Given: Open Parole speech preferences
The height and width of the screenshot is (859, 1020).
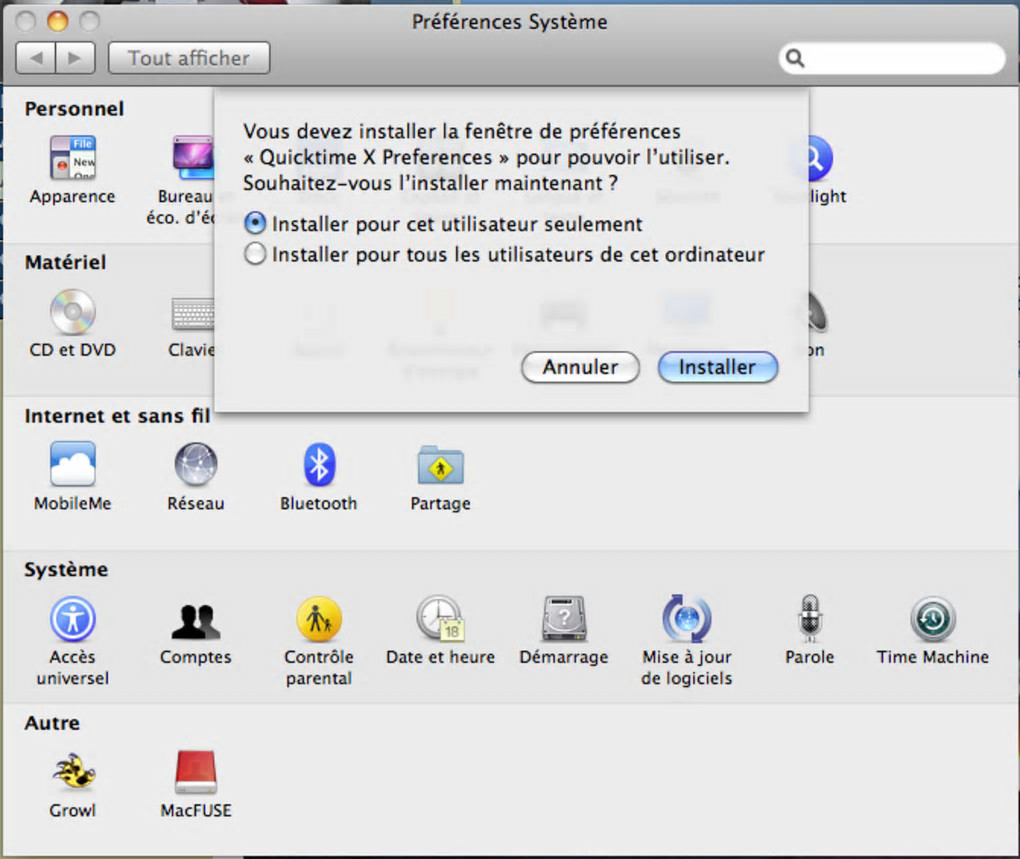Looking at the screenshot, I should point(809,618).
